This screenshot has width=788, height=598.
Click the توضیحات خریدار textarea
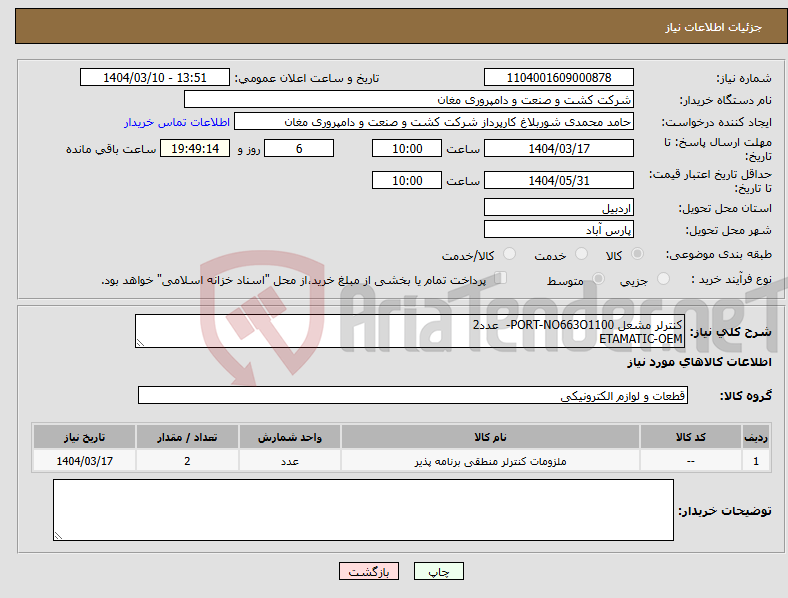tap(363, 510)
